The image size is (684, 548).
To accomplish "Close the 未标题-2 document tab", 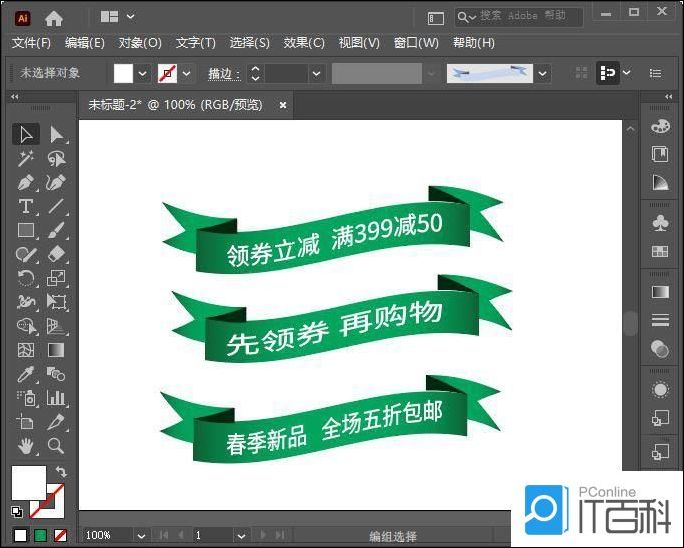I will pos(283,104).
